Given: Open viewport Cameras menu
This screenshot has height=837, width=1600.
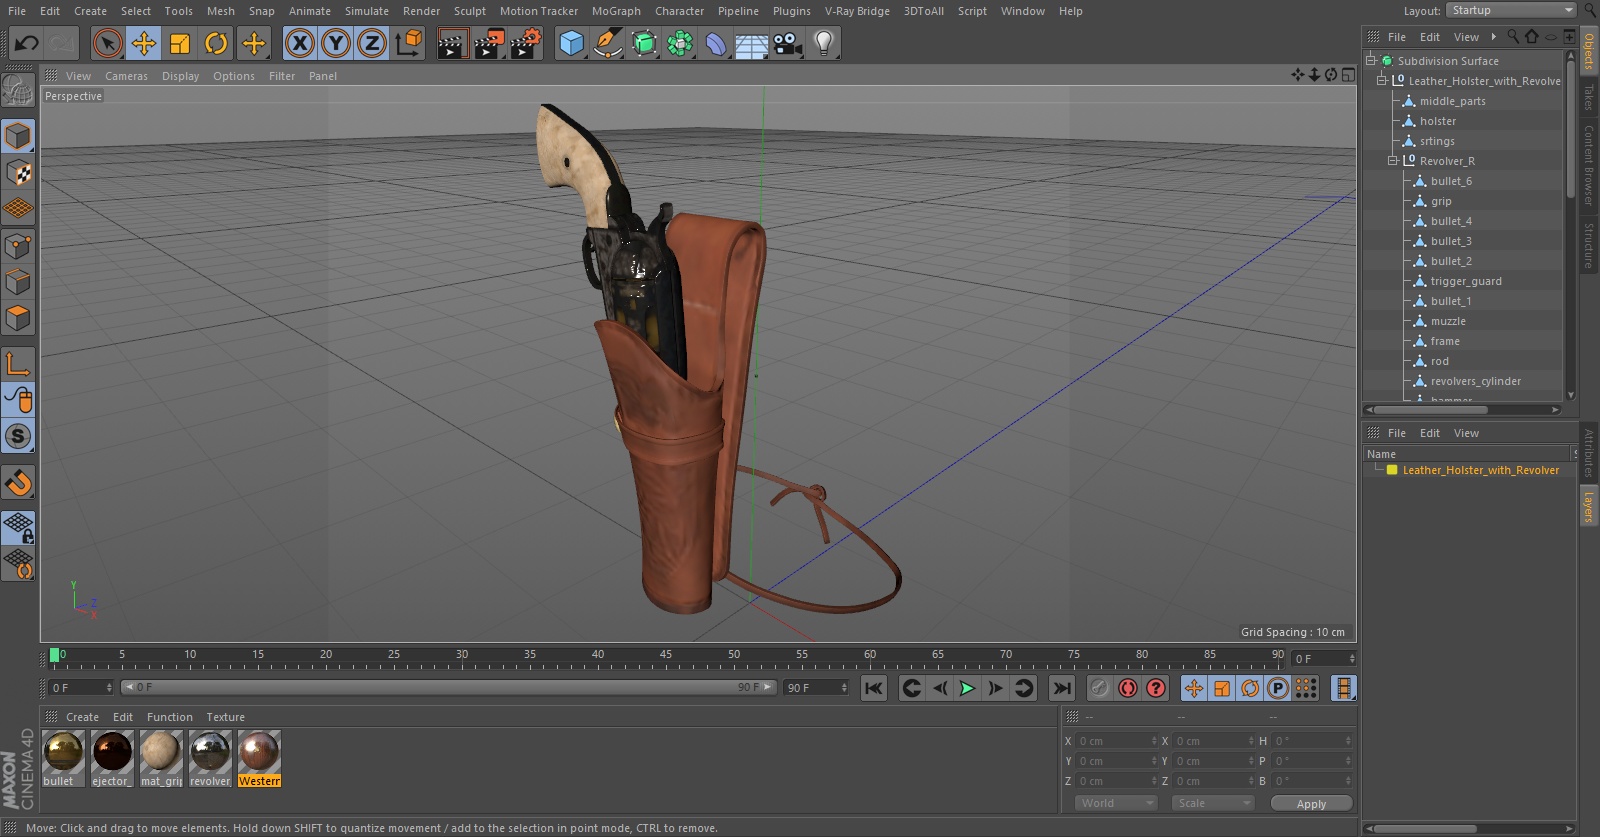Looking at the screenshot, I should point(126,76).
